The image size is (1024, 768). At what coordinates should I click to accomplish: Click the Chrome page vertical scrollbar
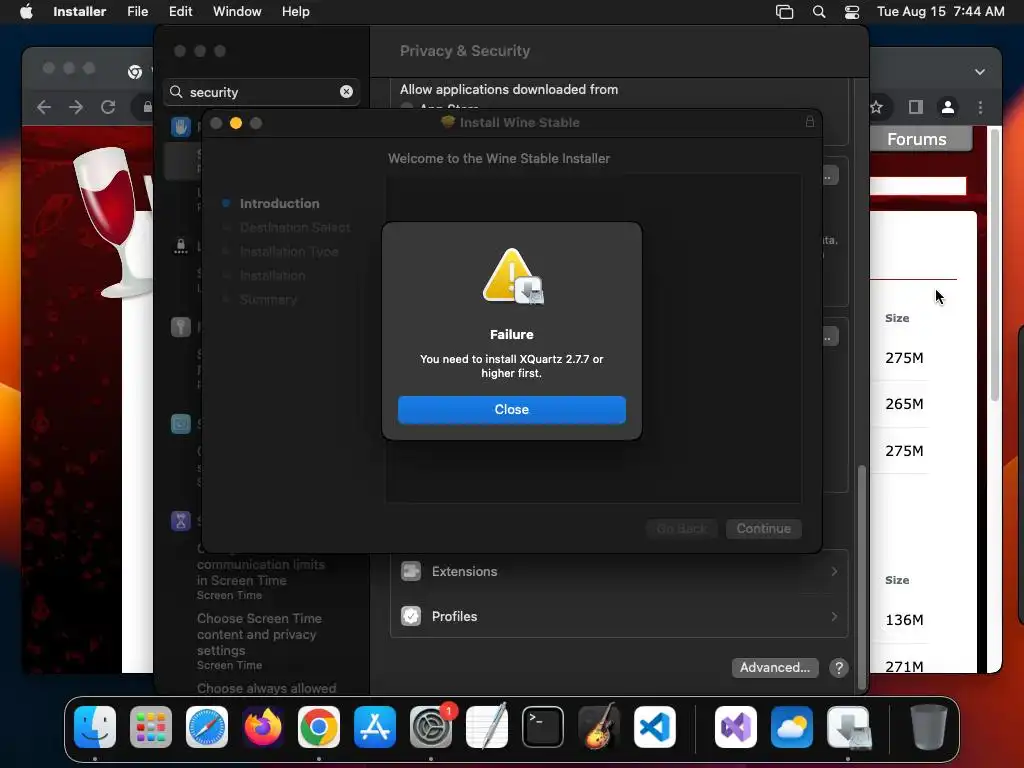click(x=995, y=264)
